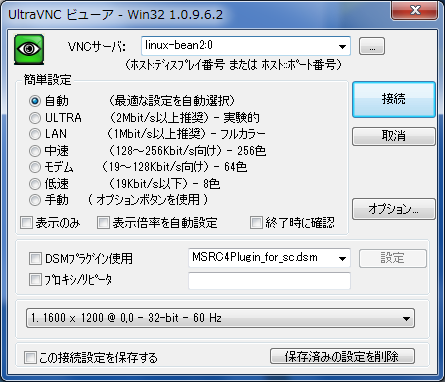Click the VNCサーバ: label
The width and height of the screenshot is (445, 382).
[x=97, y=46]
